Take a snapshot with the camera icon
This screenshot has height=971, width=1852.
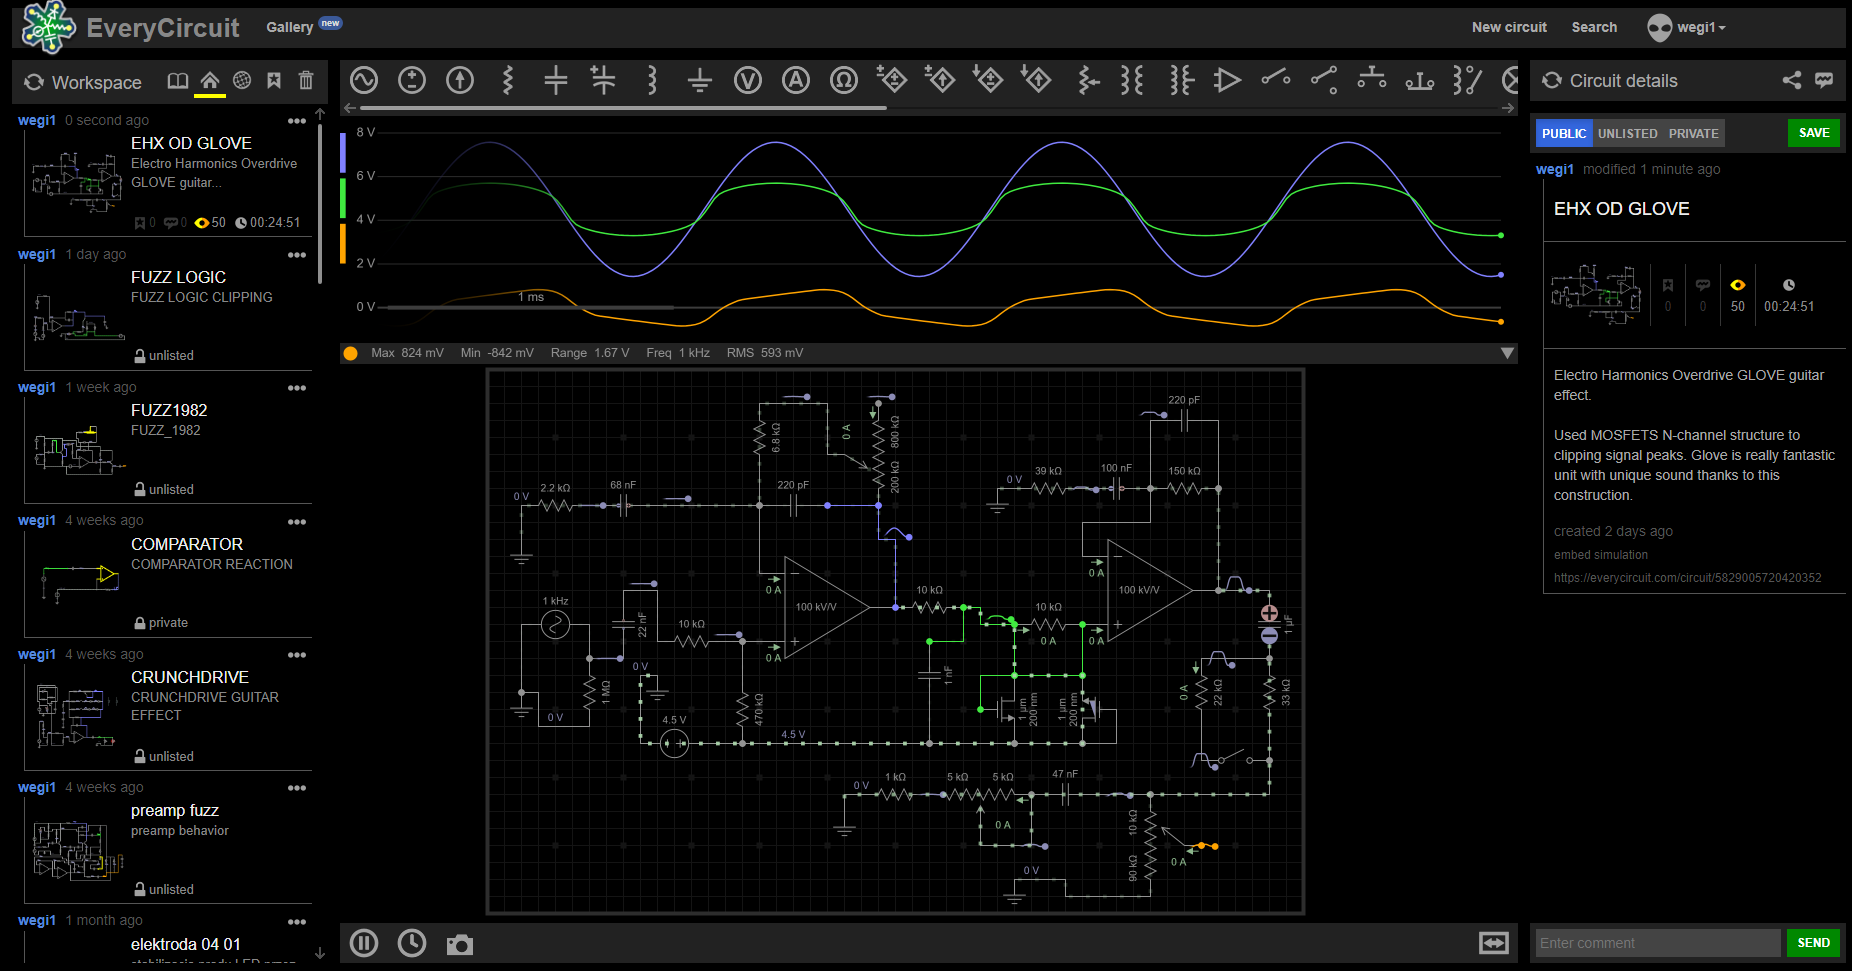[x=460, y=944]
